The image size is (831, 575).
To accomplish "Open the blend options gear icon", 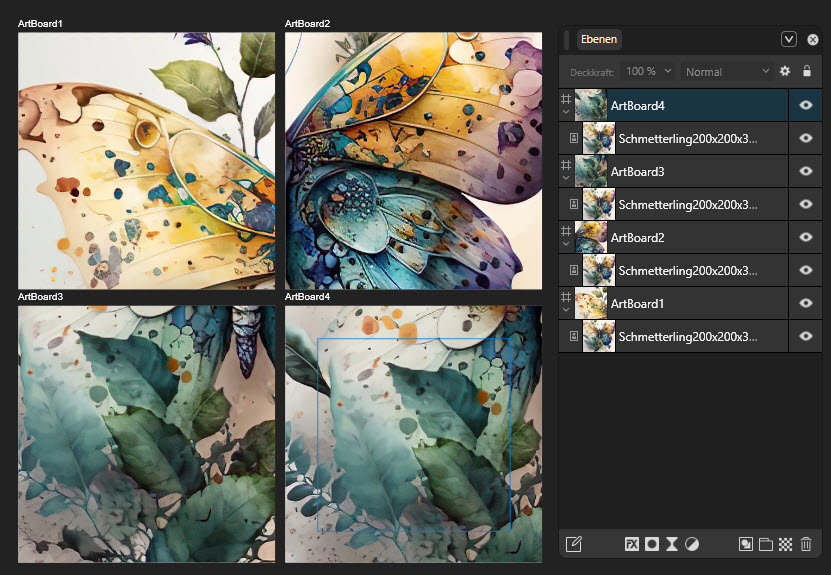I will click(785, 72).
